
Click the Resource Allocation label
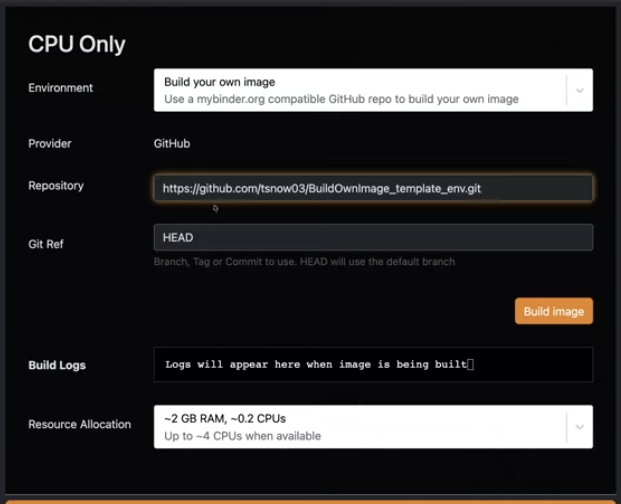coord(79,424)
